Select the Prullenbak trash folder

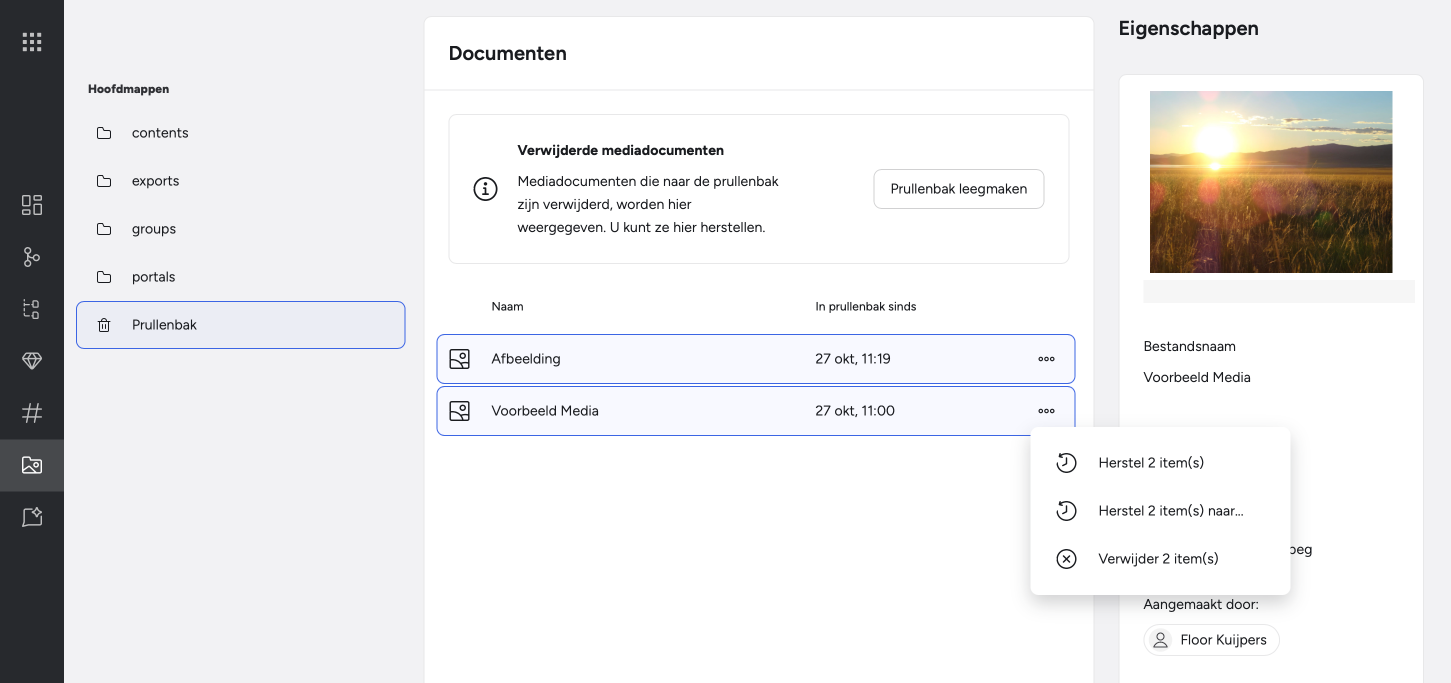[x=240, y=325]
